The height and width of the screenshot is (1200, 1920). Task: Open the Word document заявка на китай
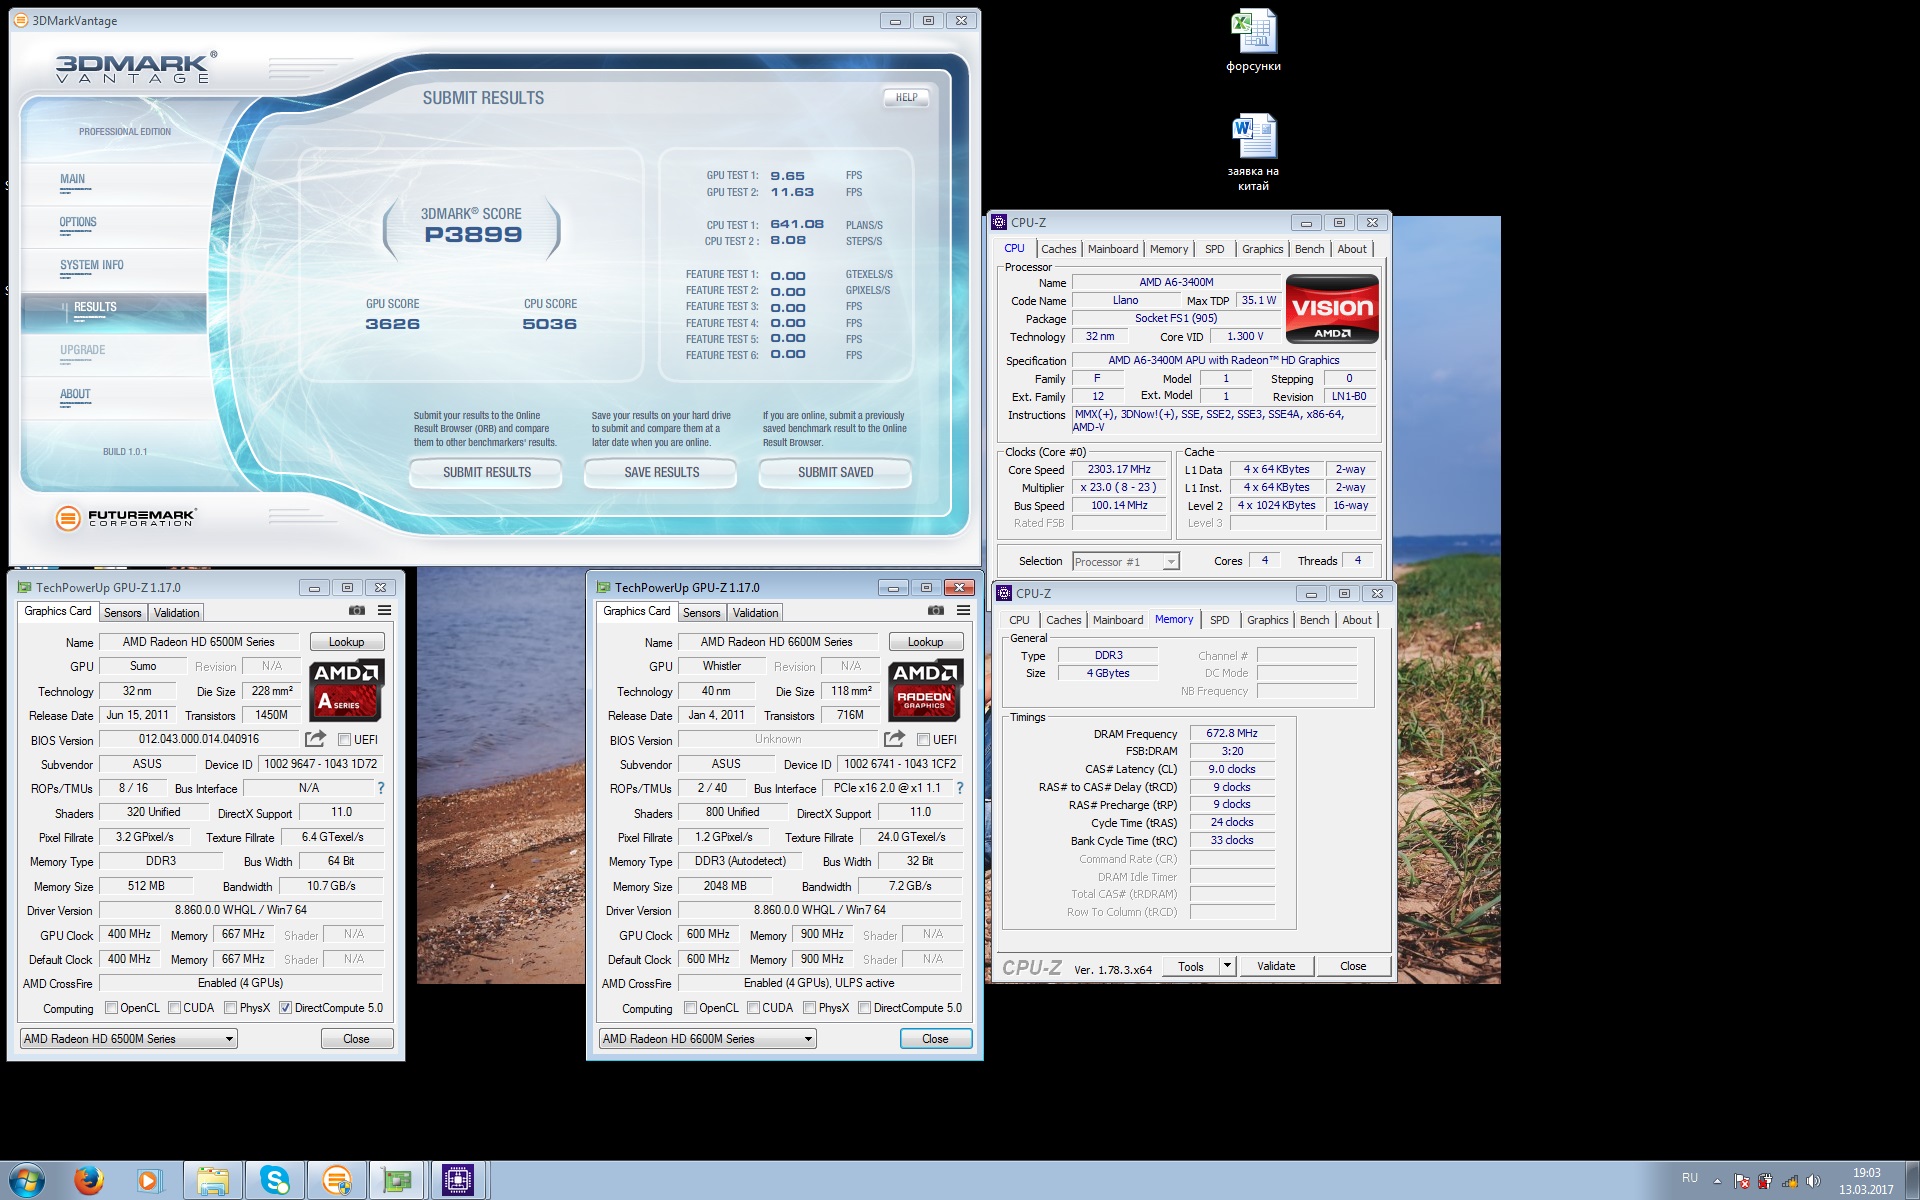pos(1253,152)
